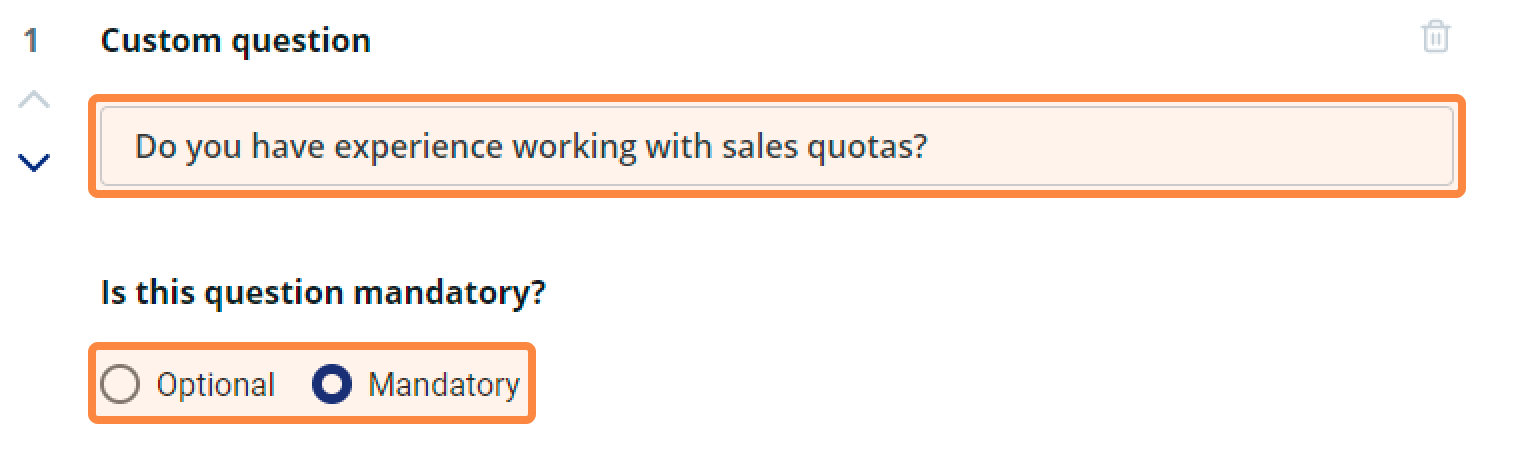Viewport: 1518px width, 472px height.
Task: Click the Optional label text
Action: click(215, 386)
